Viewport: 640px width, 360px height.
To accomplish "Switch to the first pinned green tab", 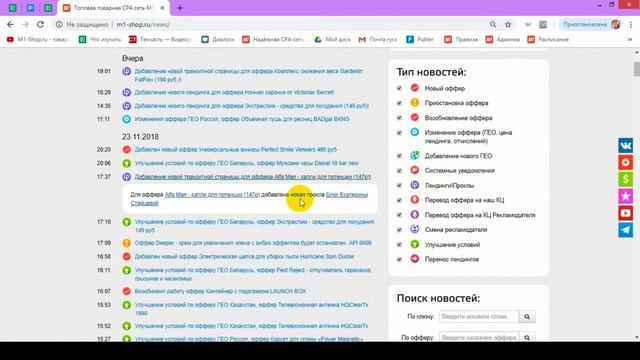I will tap(13, 8).
